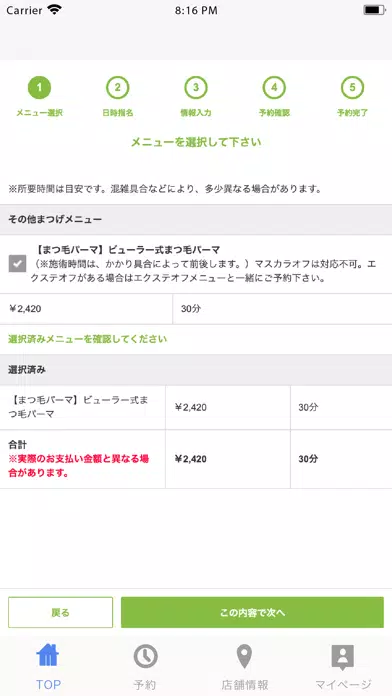Open the 店舗情報 map pin icon

point(244,657)
